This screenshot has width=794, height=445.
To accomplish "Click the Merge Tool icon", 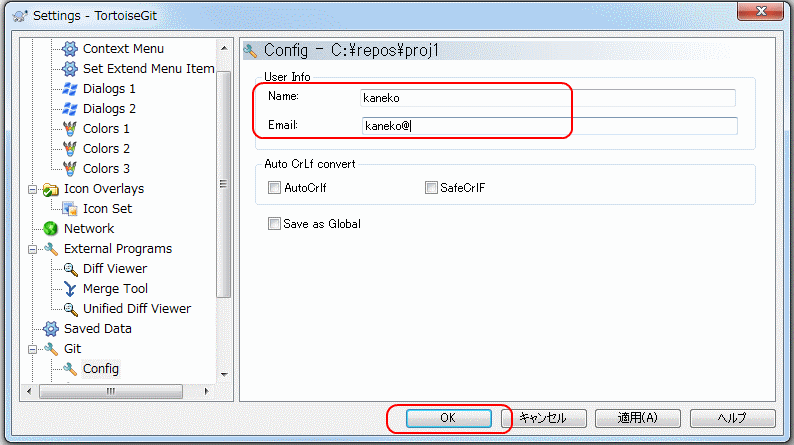I will (x=70, y=289).
